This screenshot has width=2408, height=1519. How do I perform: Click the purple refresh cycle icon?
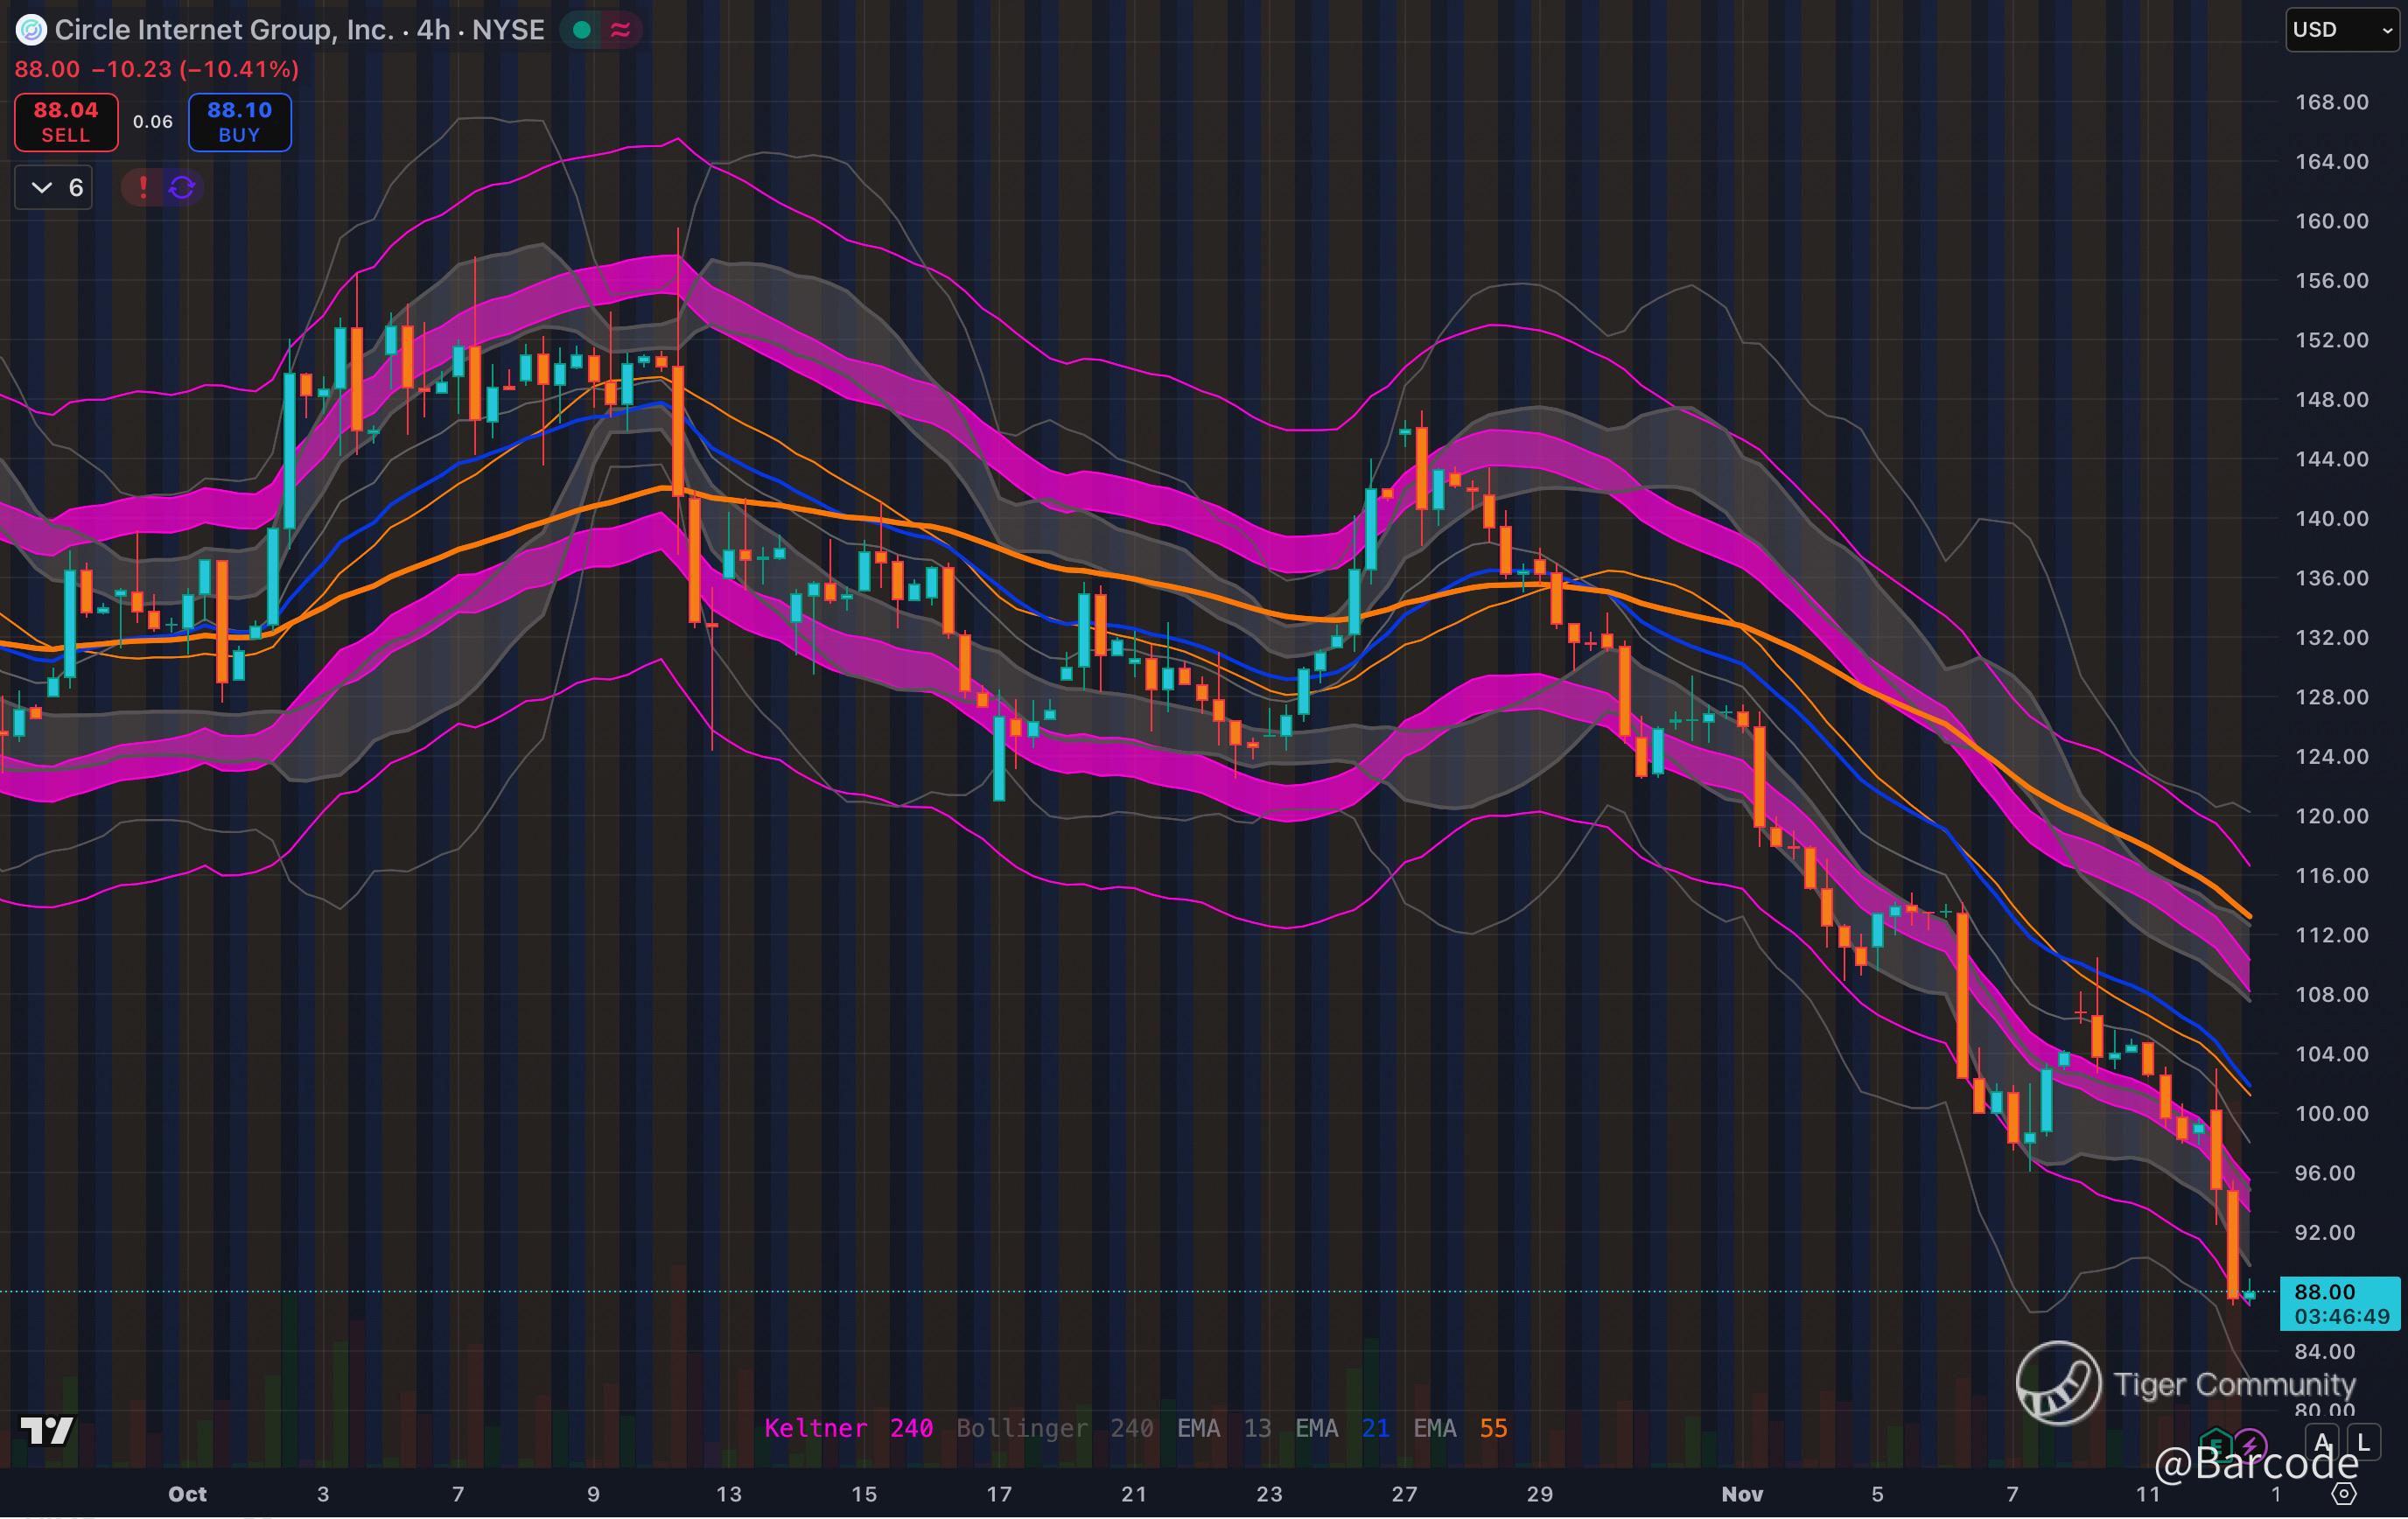[x=182, y=187]
